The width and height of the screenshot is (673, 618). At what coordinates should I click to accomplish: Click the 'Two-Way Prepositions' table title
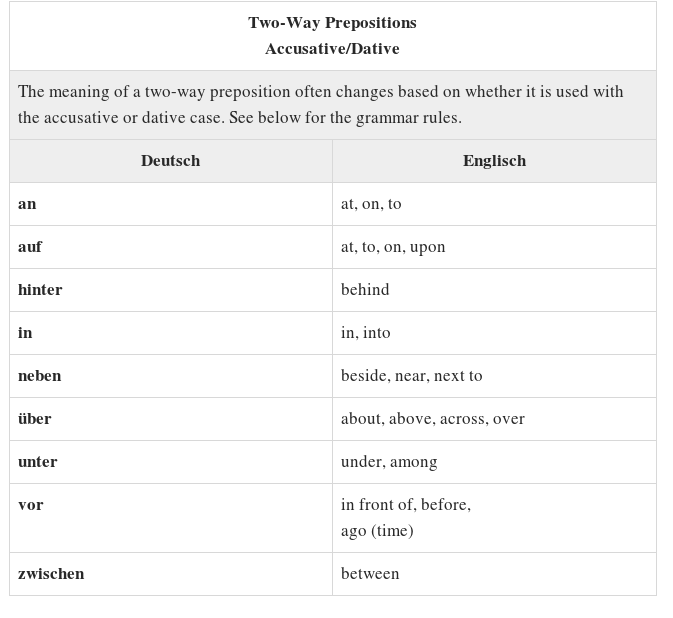[332, 23]
